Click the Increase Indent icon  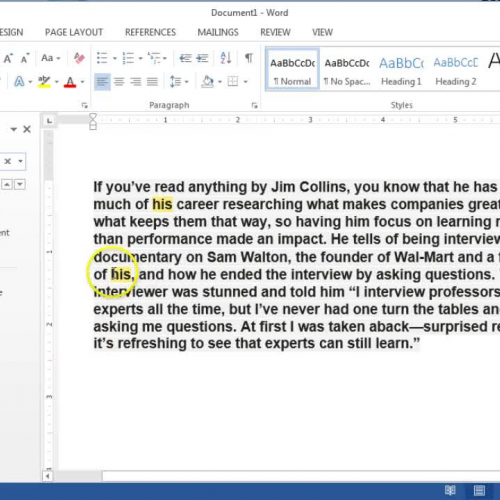pos(202,58)
